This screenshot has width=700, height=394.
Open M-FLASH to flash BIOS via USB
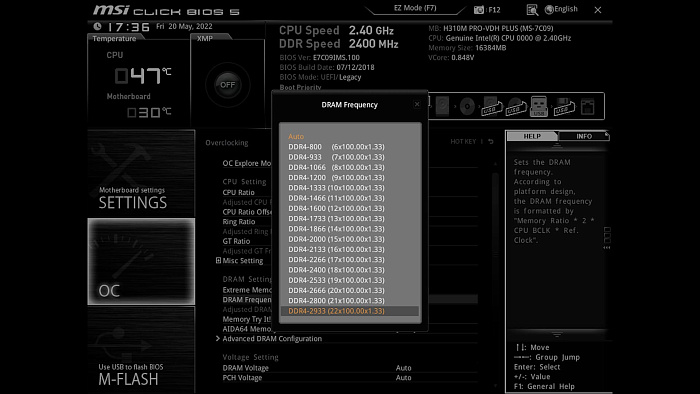coord(141,350)
